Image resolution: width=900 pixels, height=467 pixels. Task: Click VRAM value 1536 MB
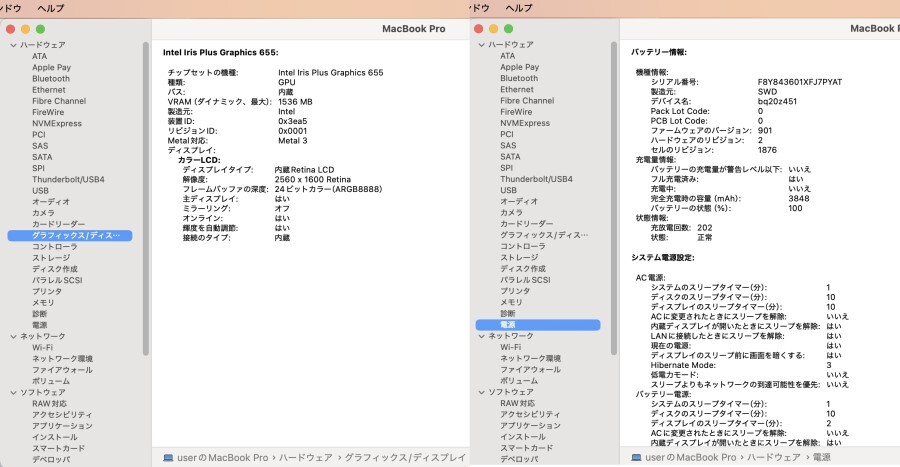296,102
